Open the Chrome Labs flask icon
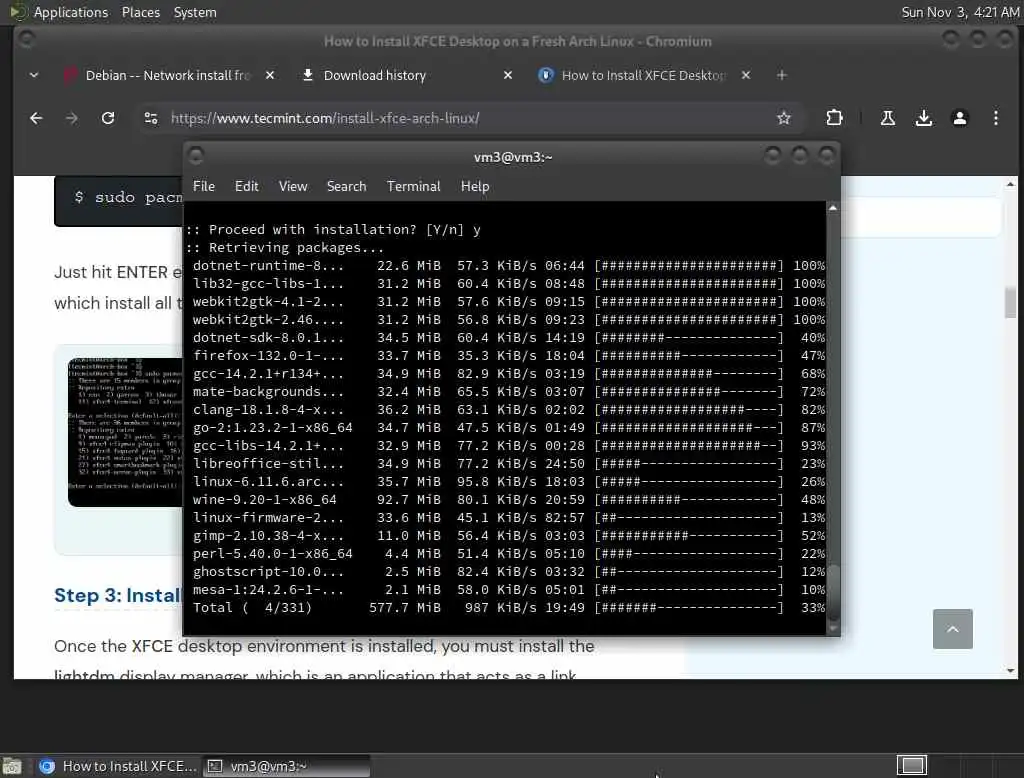1024x778 pixels. pyautogui.click(x=888, y=118)
